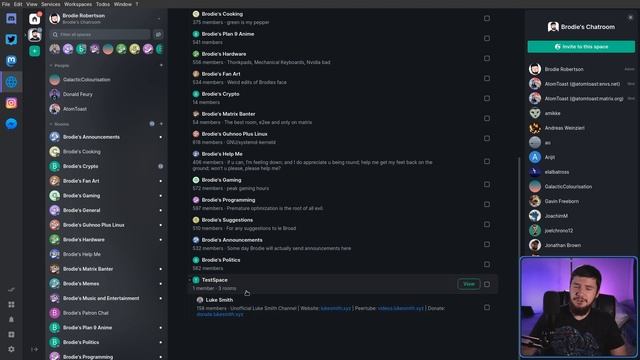Open the notification badge in the Rooms header
This screenshot has height=360, width=640.
click(152, 124)
